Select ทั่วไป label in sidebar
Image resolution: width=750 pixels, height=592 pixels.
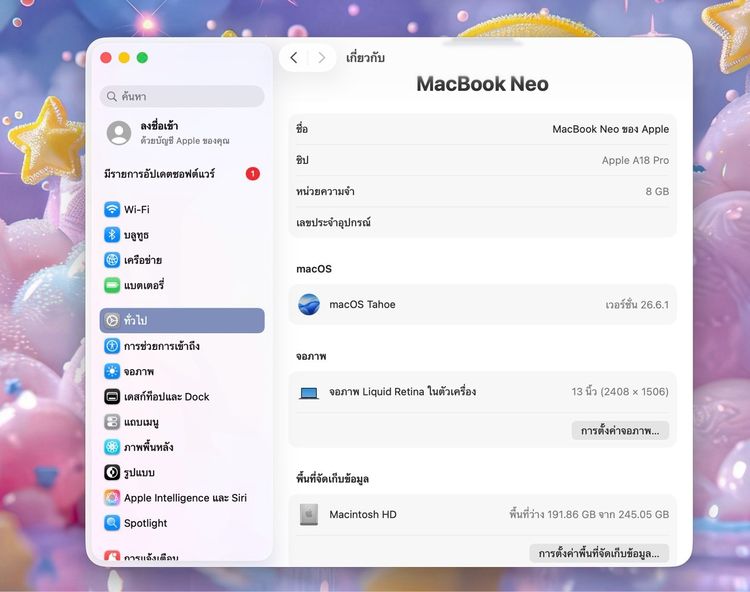tap(135, 320)
